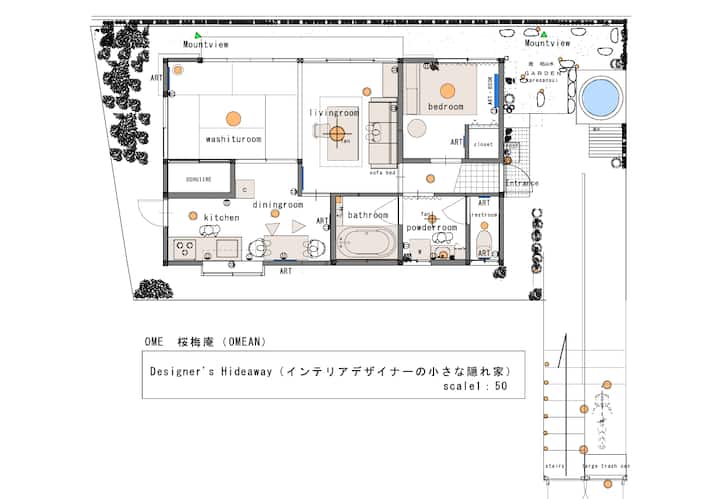Image resolution: width=720 pixels, height=499 pixels.
Task: Click the stairs label
Action: pyautogui.click(x=555, y=466)
